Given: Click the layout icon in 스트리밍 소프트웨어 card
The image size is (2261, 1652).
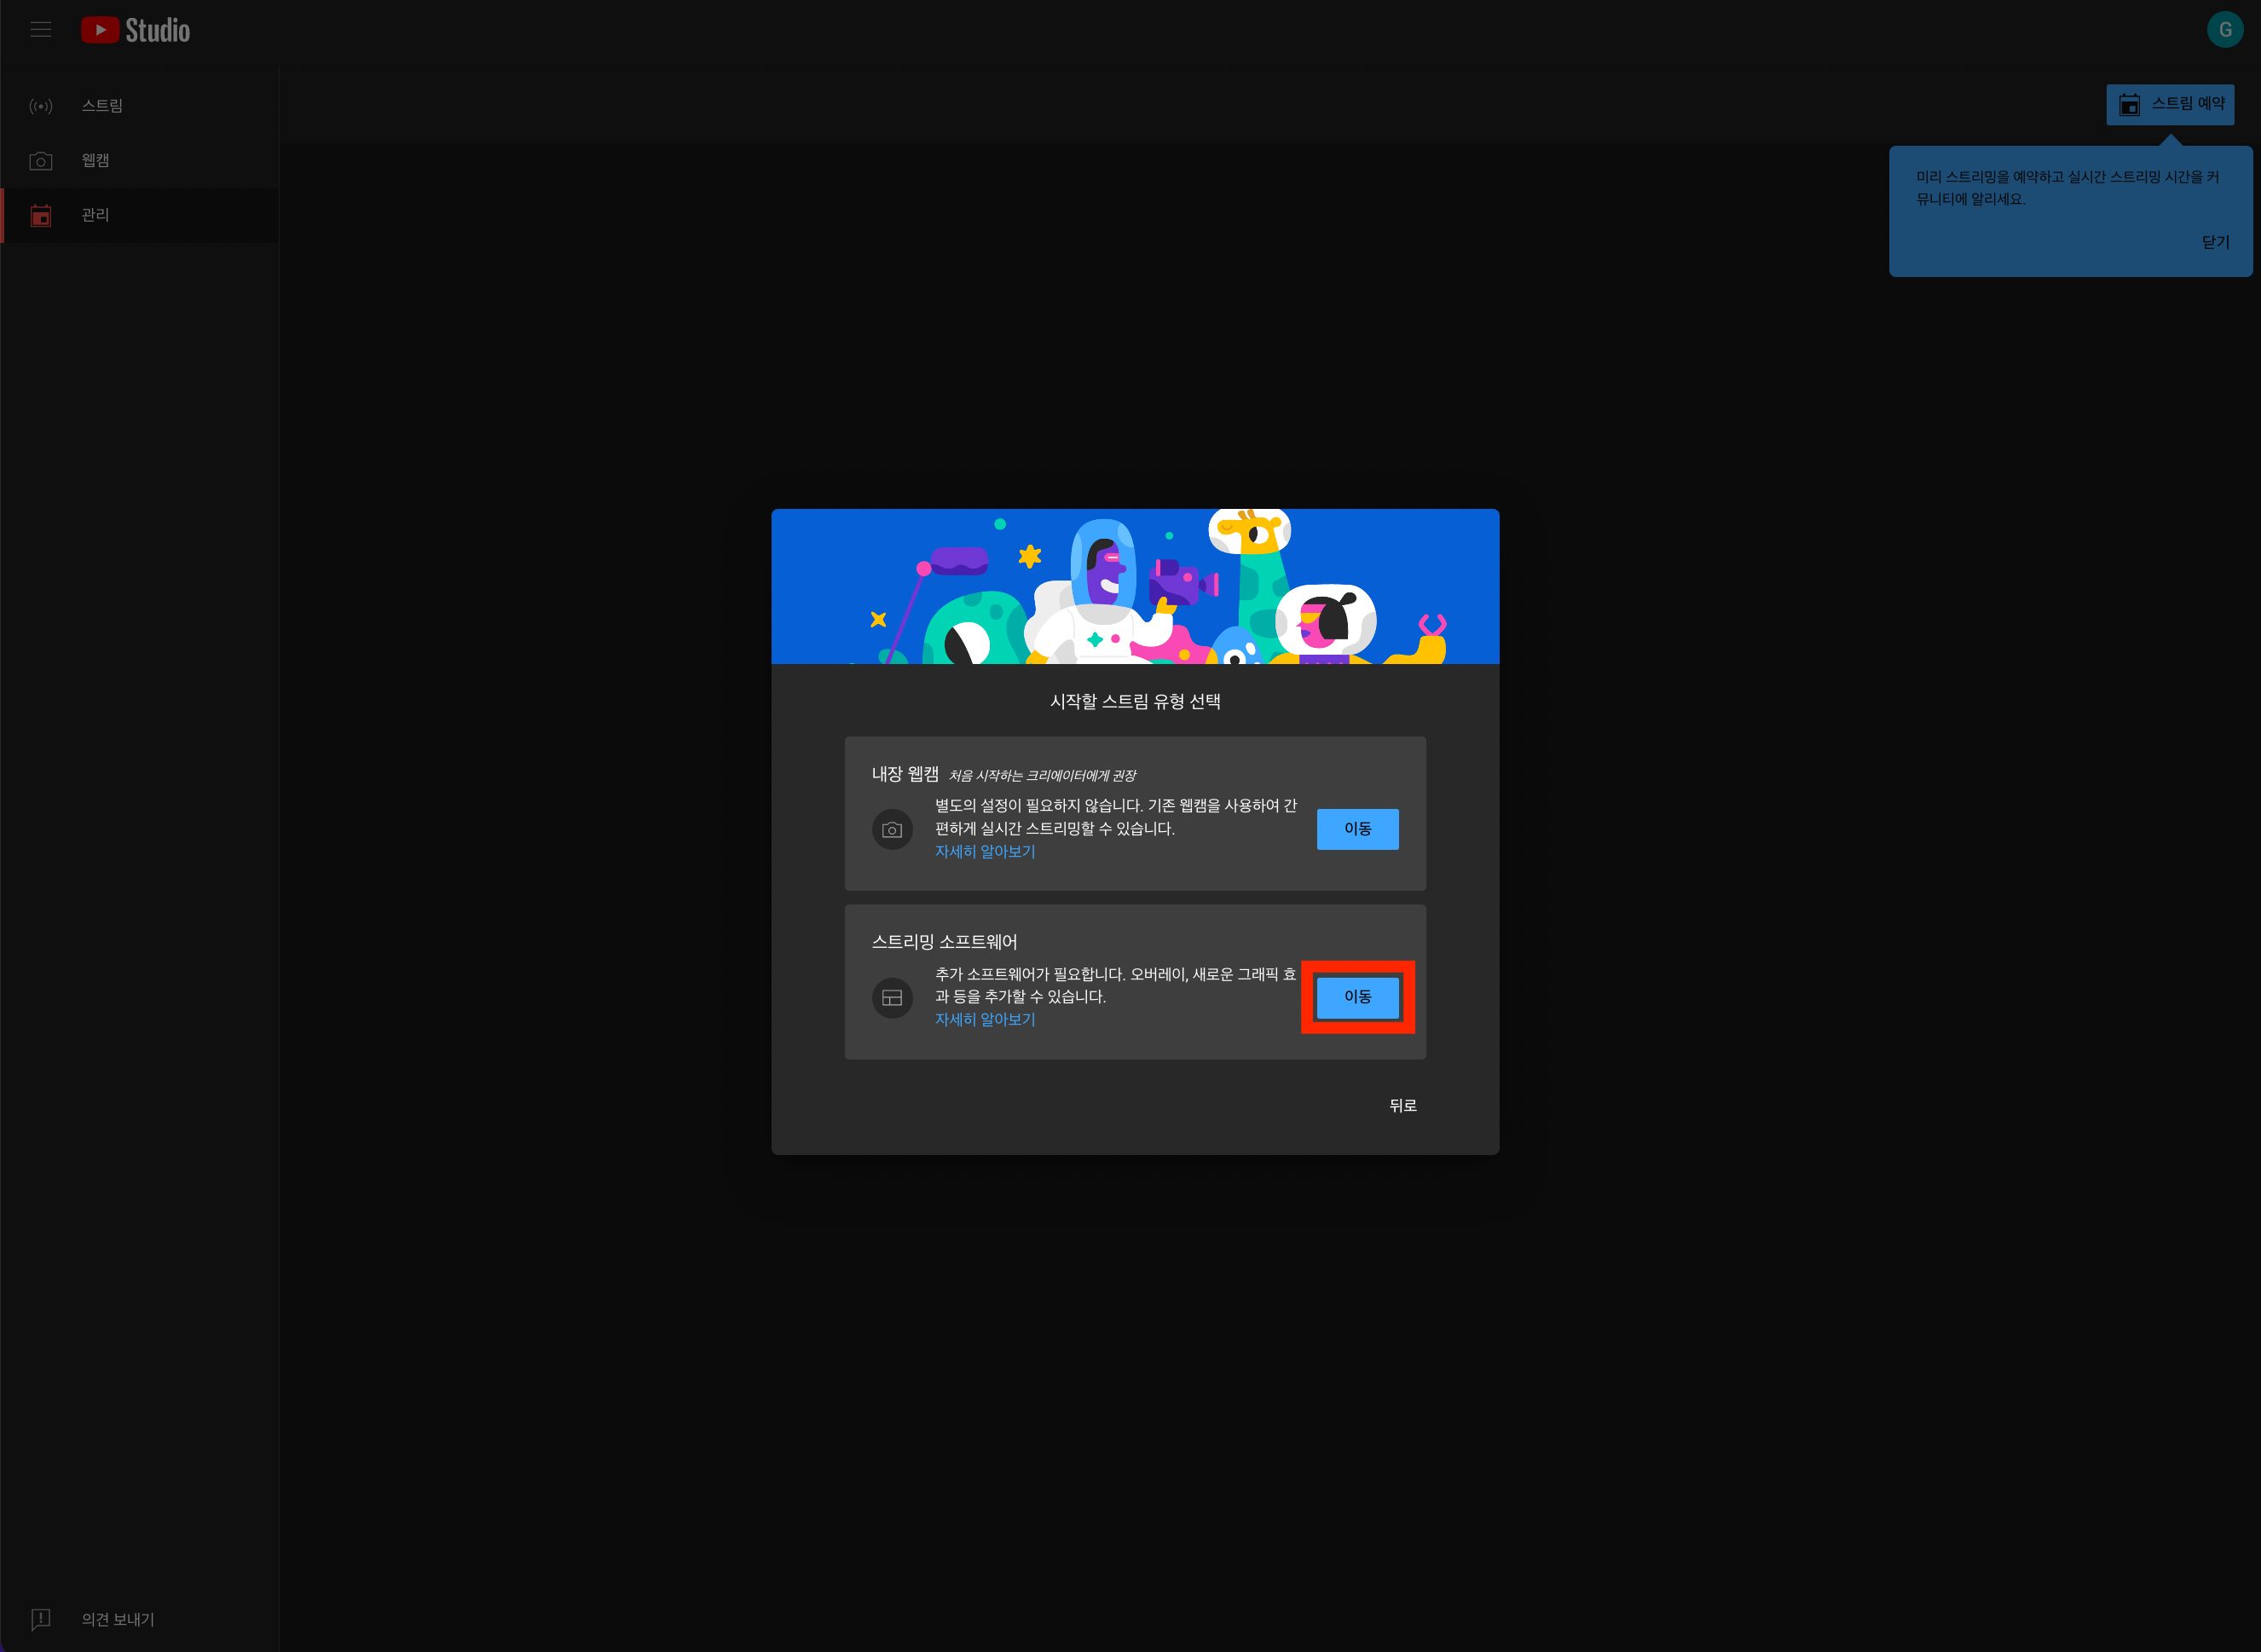Looking at the screenshot, I should coord(892,998).
